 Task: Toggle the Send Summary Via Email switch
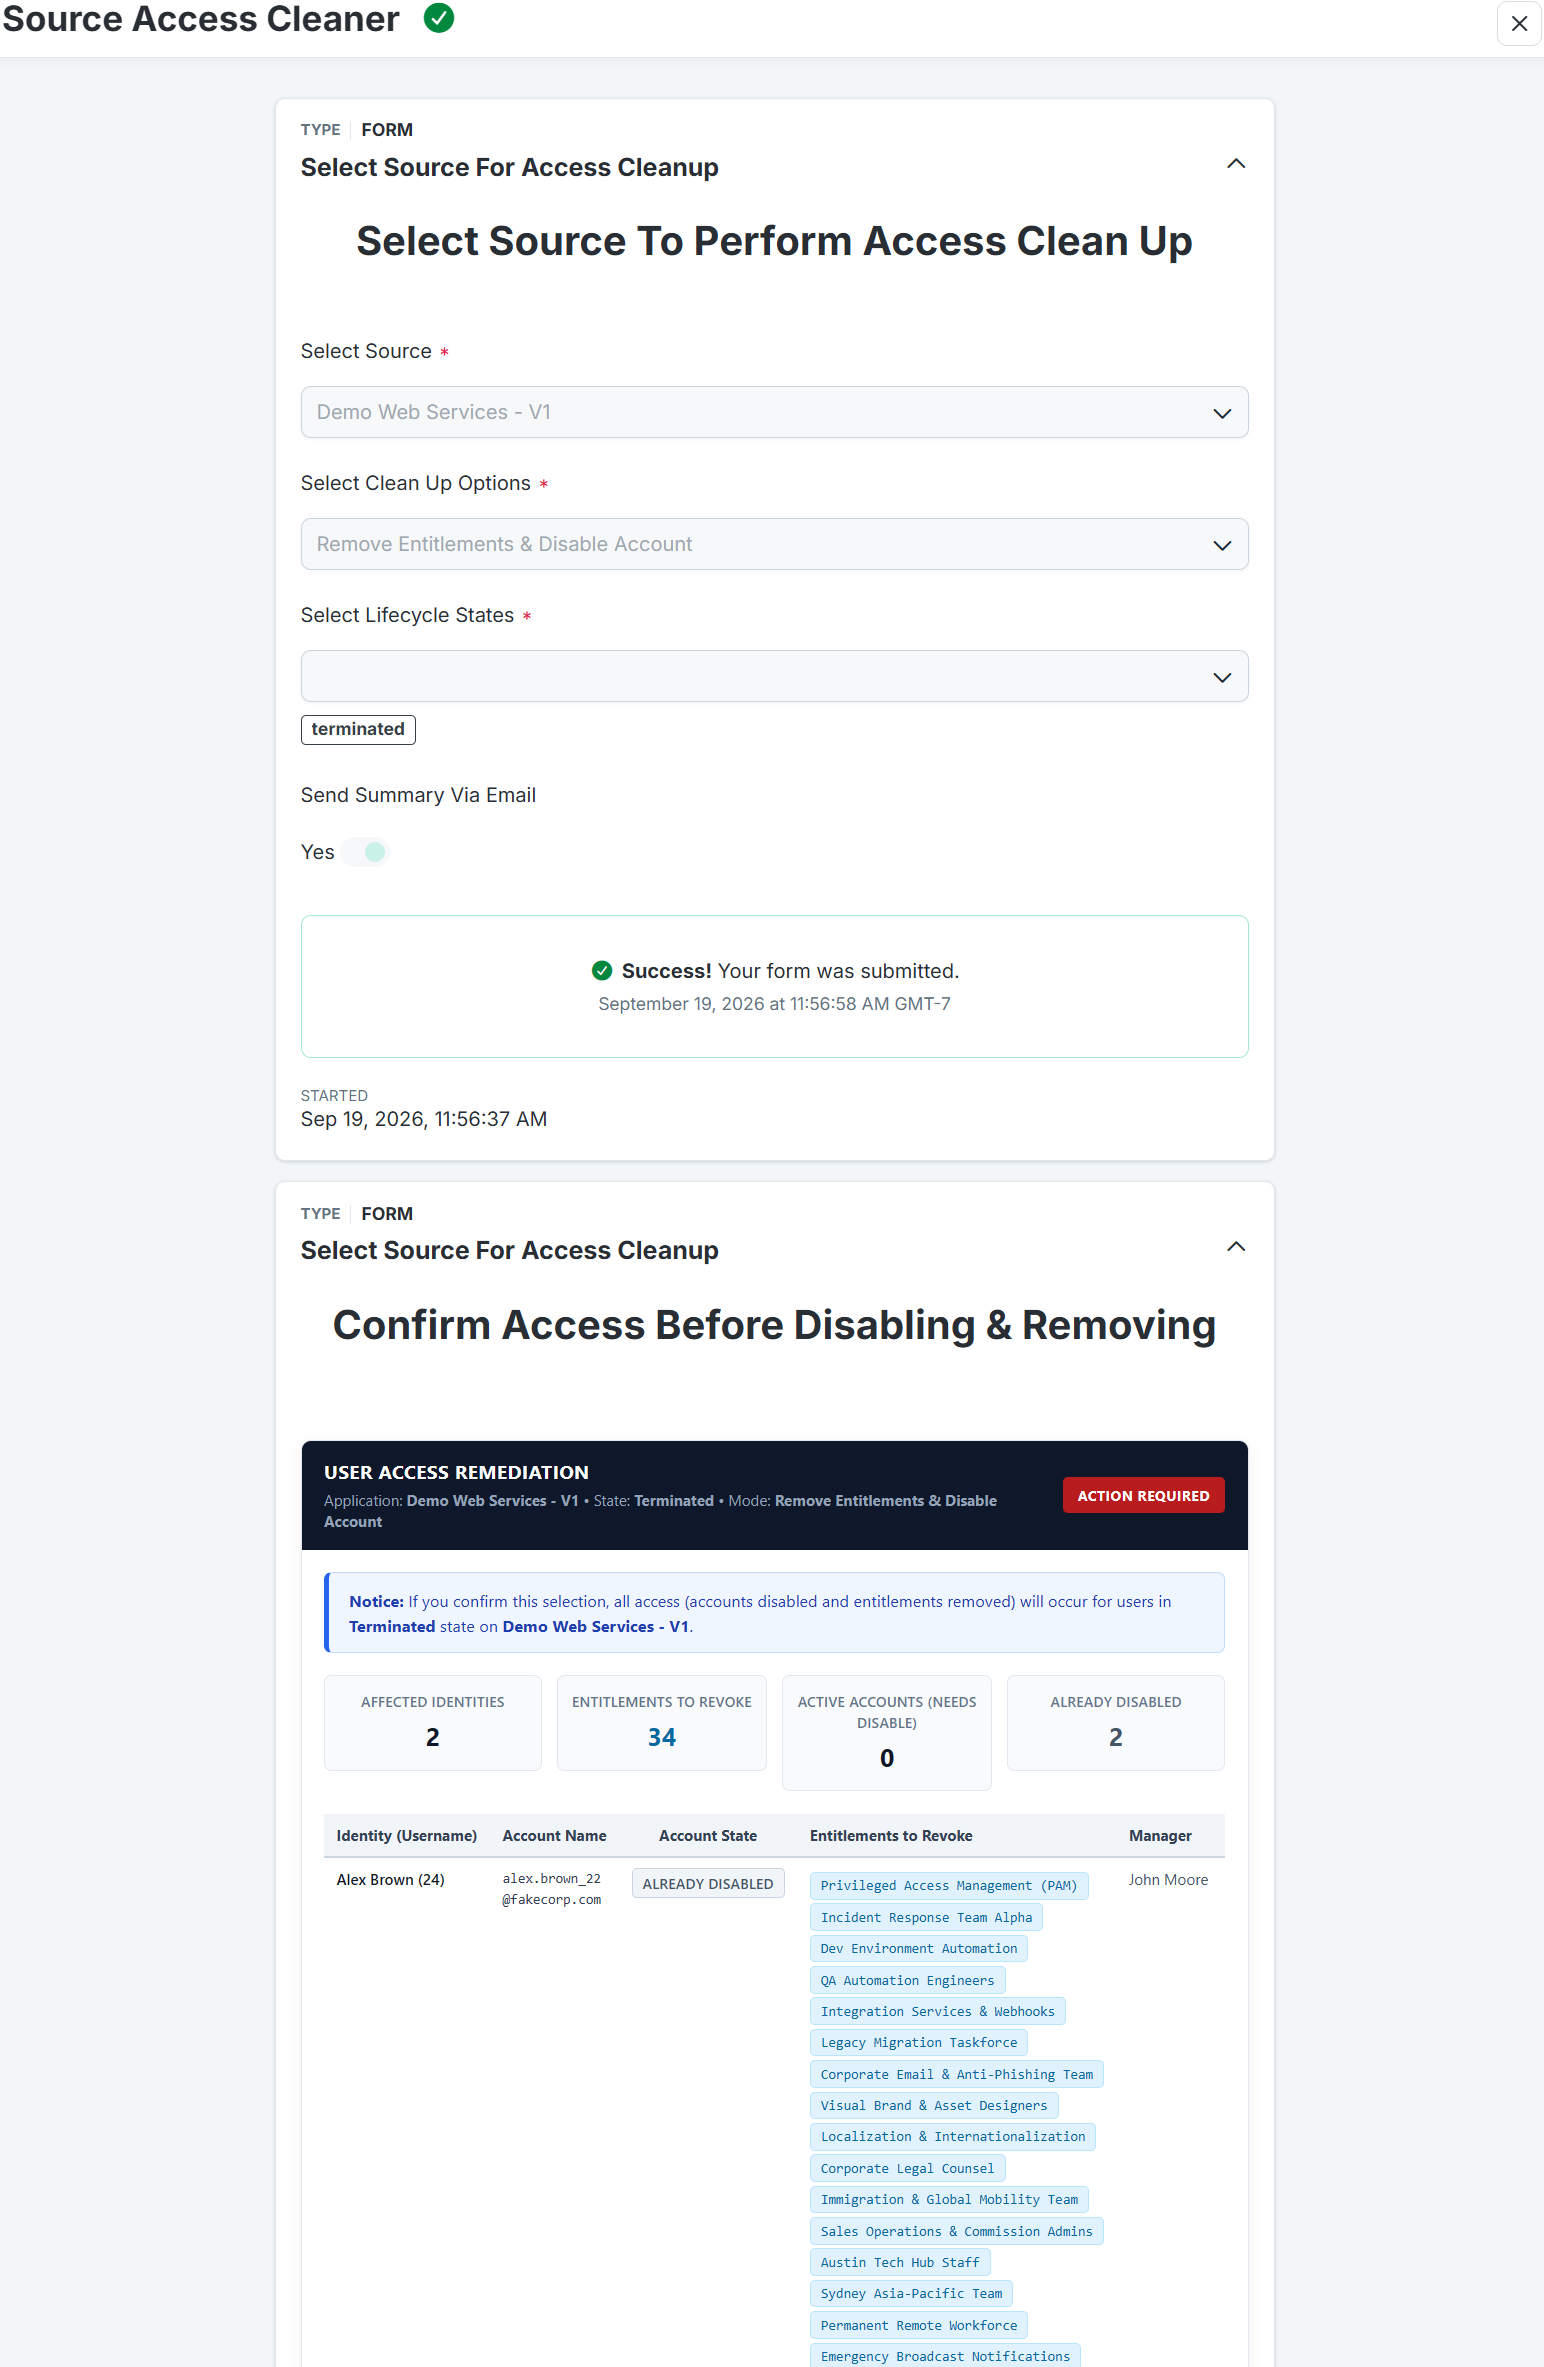[365, 852]
